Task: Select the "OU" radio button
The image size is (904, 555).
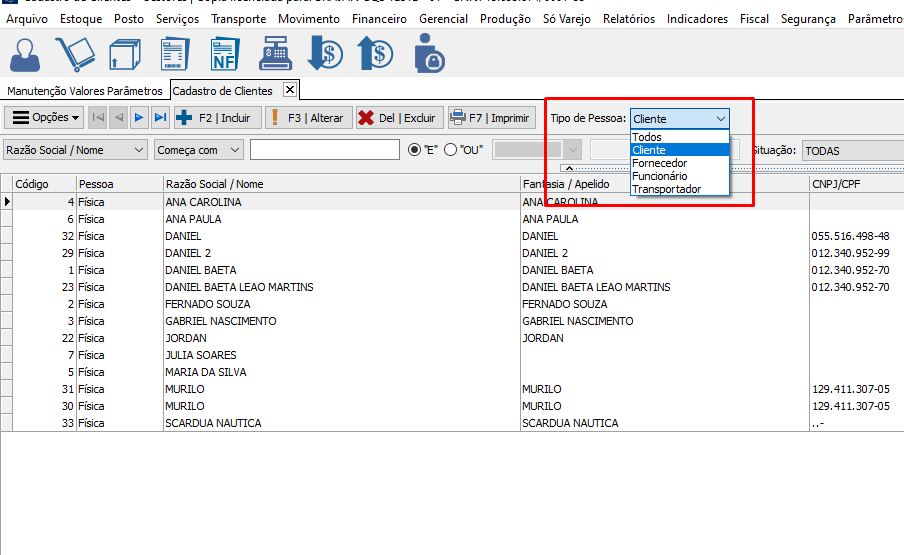Action: [450, 150]
